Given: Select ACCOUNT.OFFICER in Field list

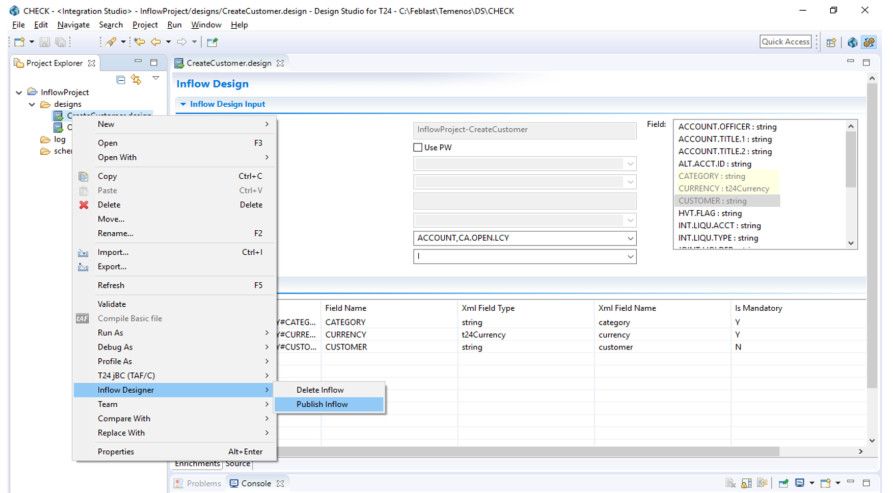Looking at the screenshot, I should [x=727, y=127].
